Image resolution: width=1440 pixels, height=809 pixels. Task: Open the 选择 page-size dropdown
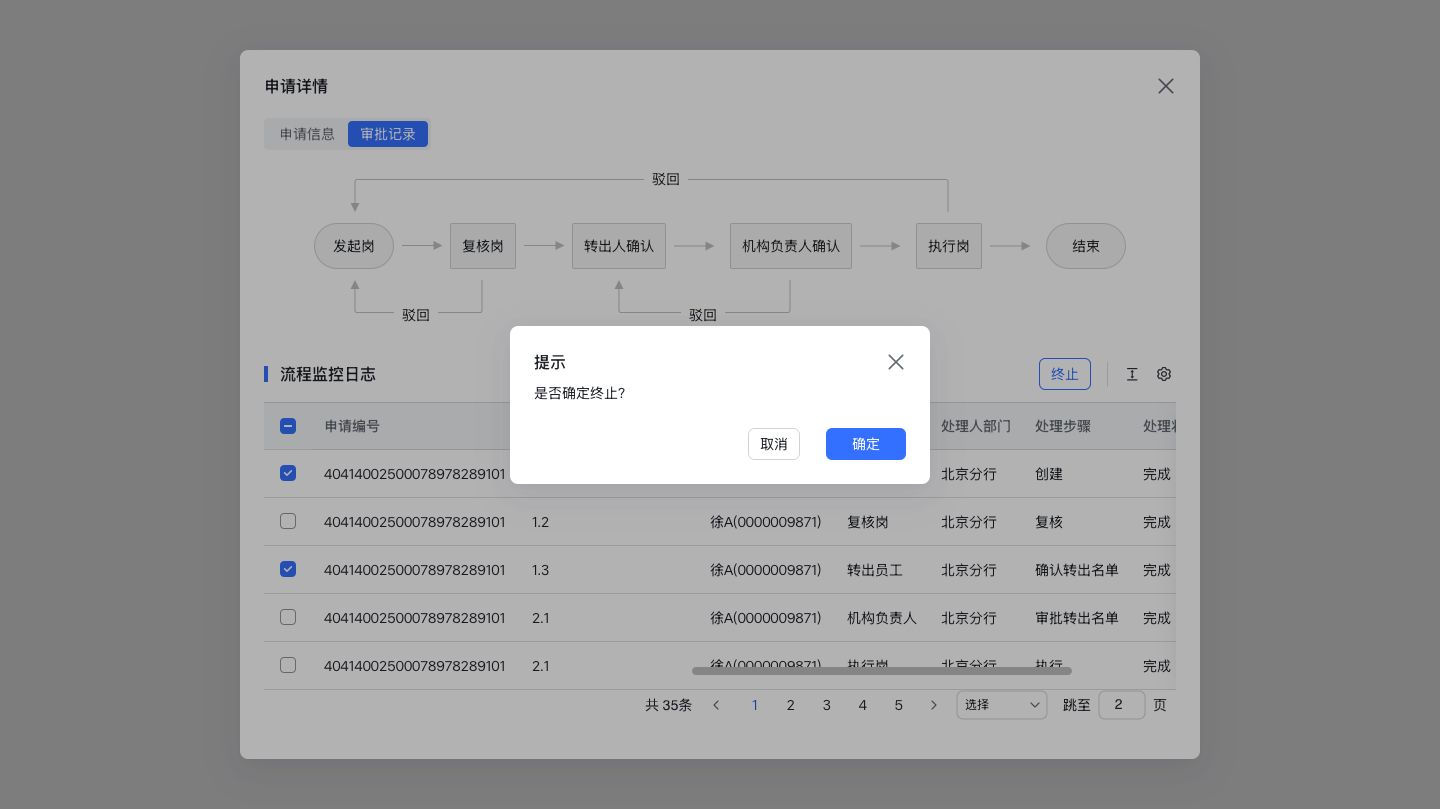(1002, 705)
